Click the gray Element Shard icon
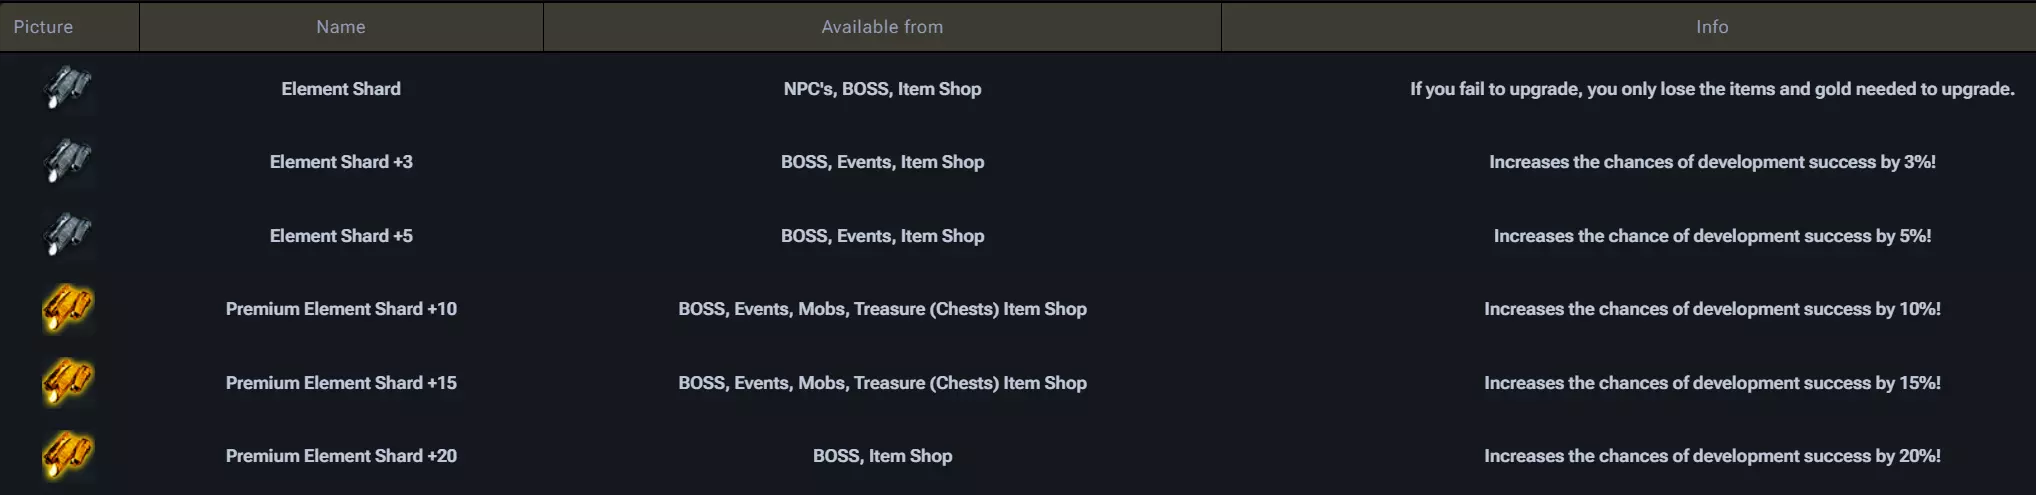 tap(68, 88)
